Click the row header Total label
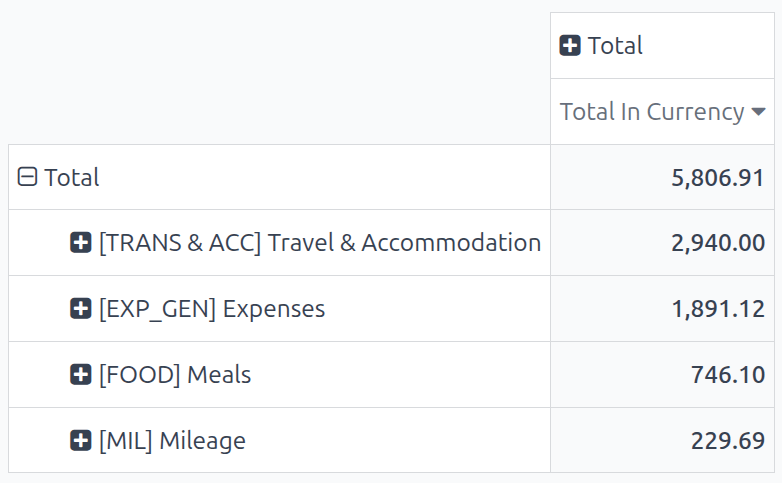 pos(72,178)
